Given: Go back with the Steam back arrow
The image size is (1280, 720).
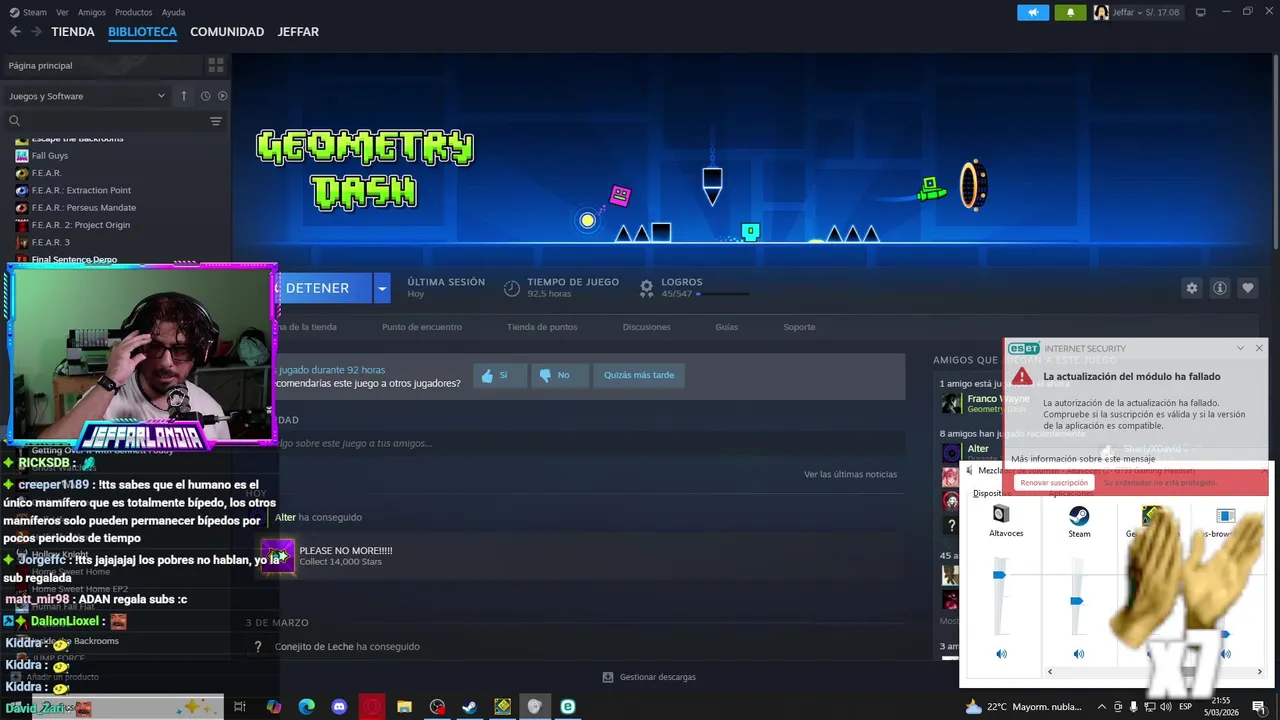Looking at the screenshot, I should [15, 32].
